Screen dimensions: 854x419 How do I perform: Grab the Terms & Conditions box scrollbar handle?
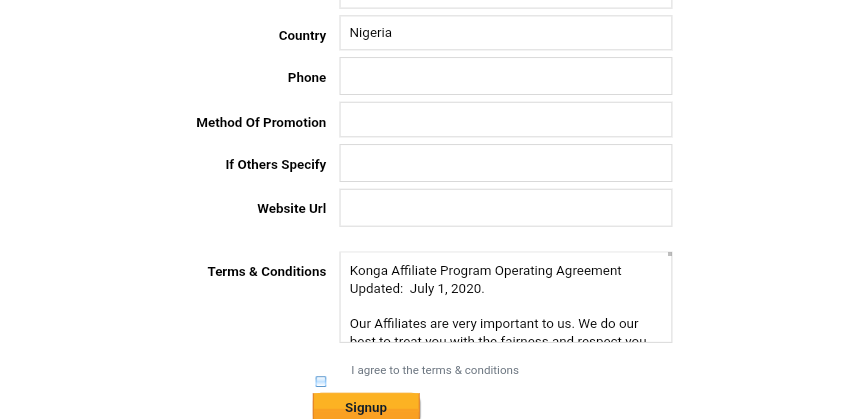point(669,255)
